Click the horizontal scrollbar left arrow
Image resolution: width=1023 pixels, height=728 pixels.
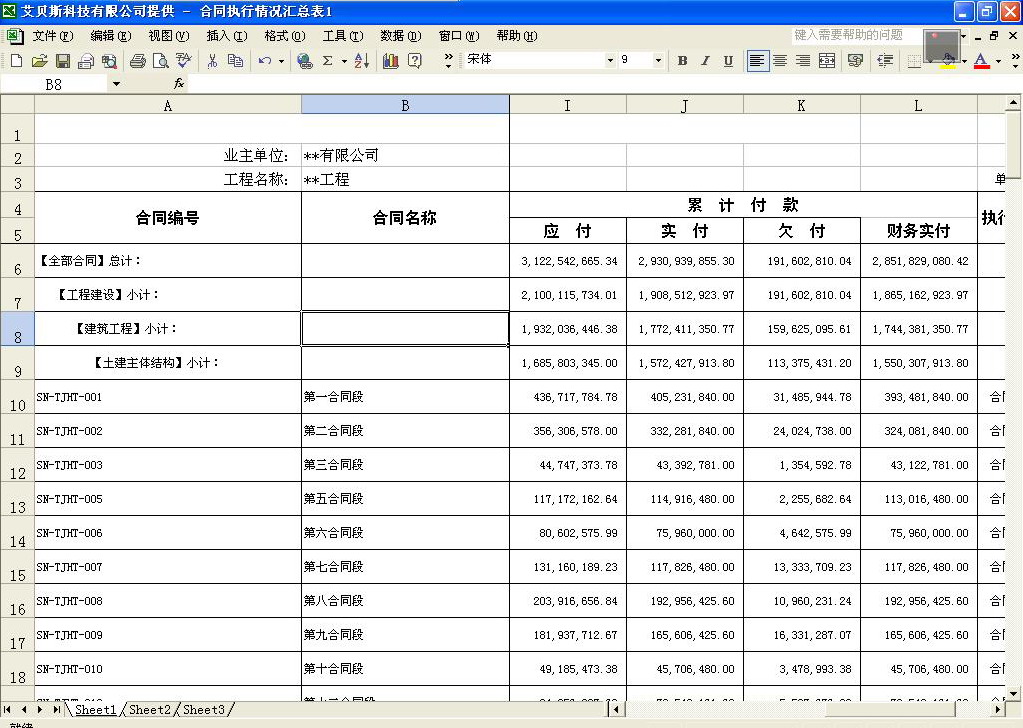coord(615,708)
